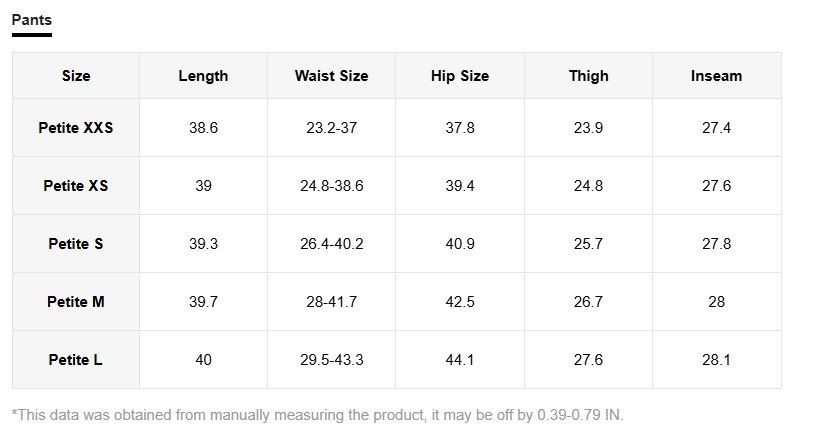Click the Size column header
This screenshot has height=428, width=836.
pos(76,76)
